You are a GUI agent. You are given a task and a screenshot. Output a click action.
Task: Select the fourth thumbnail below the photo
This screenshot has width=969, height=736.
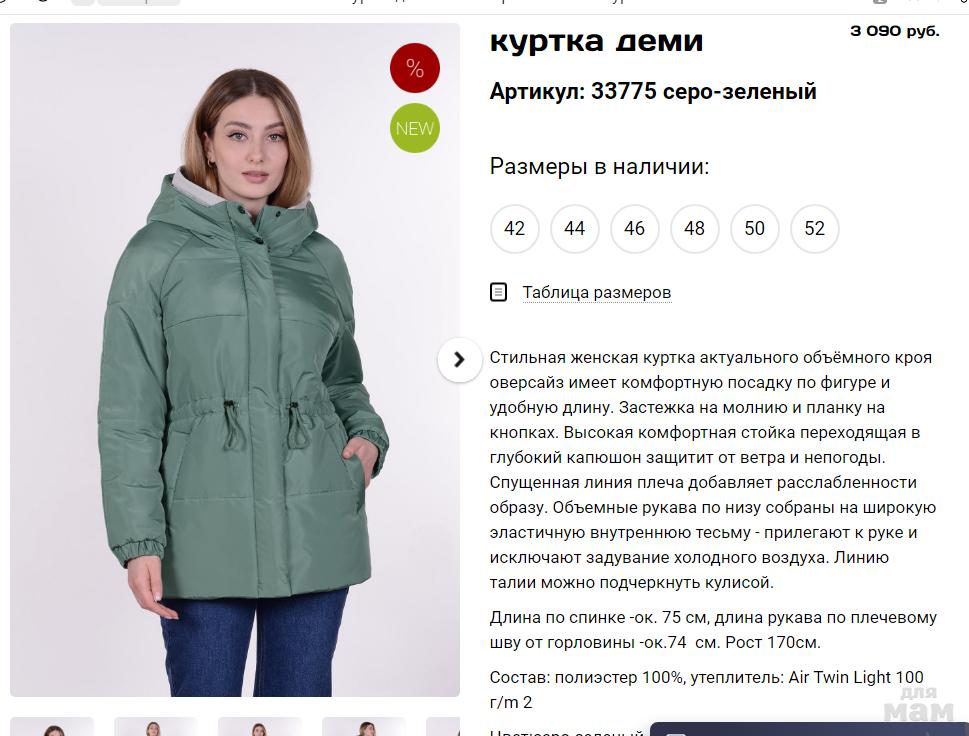364,726
